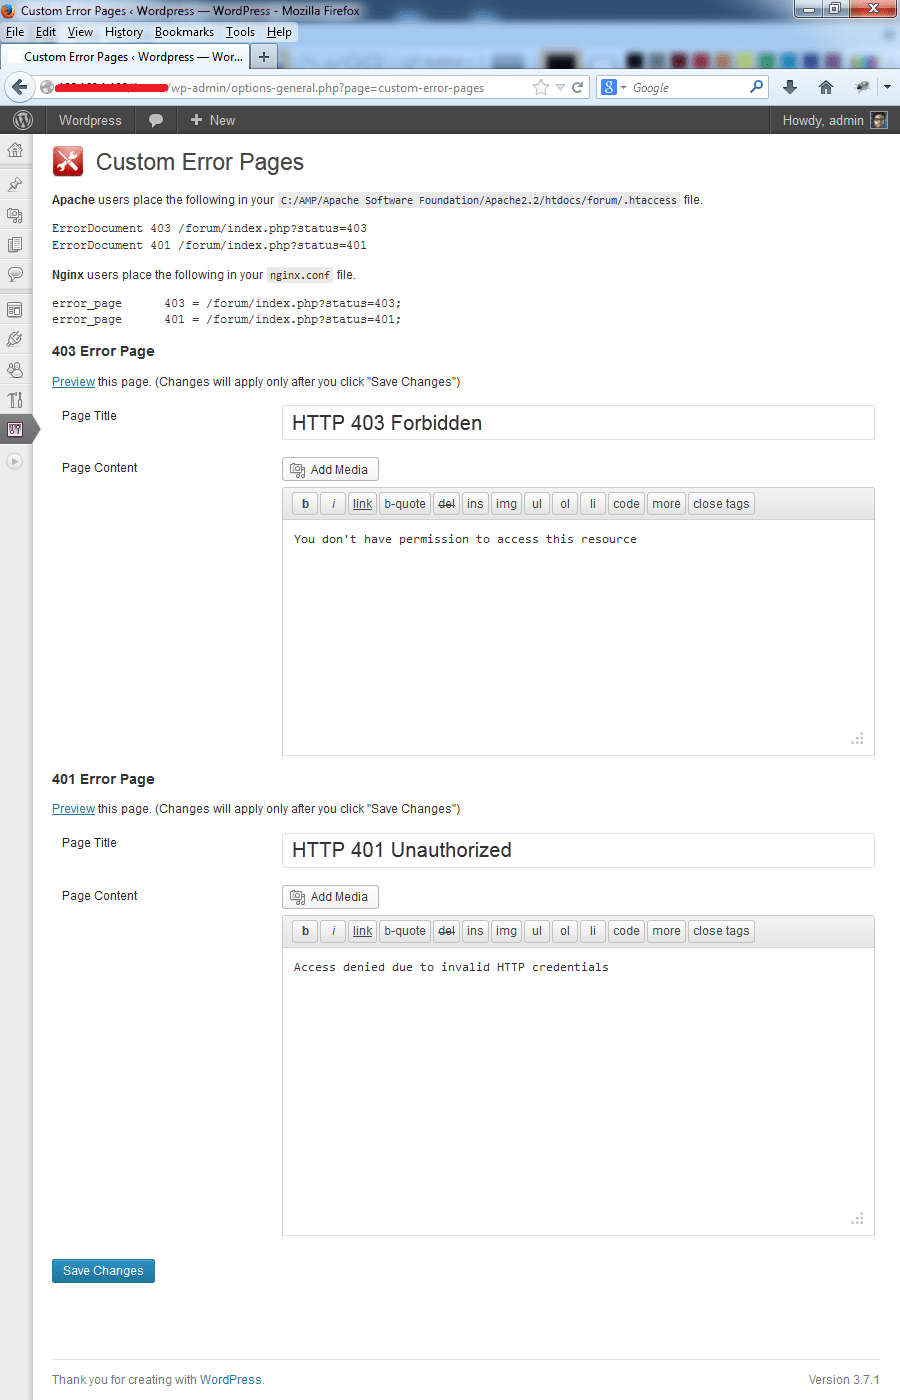Click the bold b button in 403 editor

pos(305,504)
